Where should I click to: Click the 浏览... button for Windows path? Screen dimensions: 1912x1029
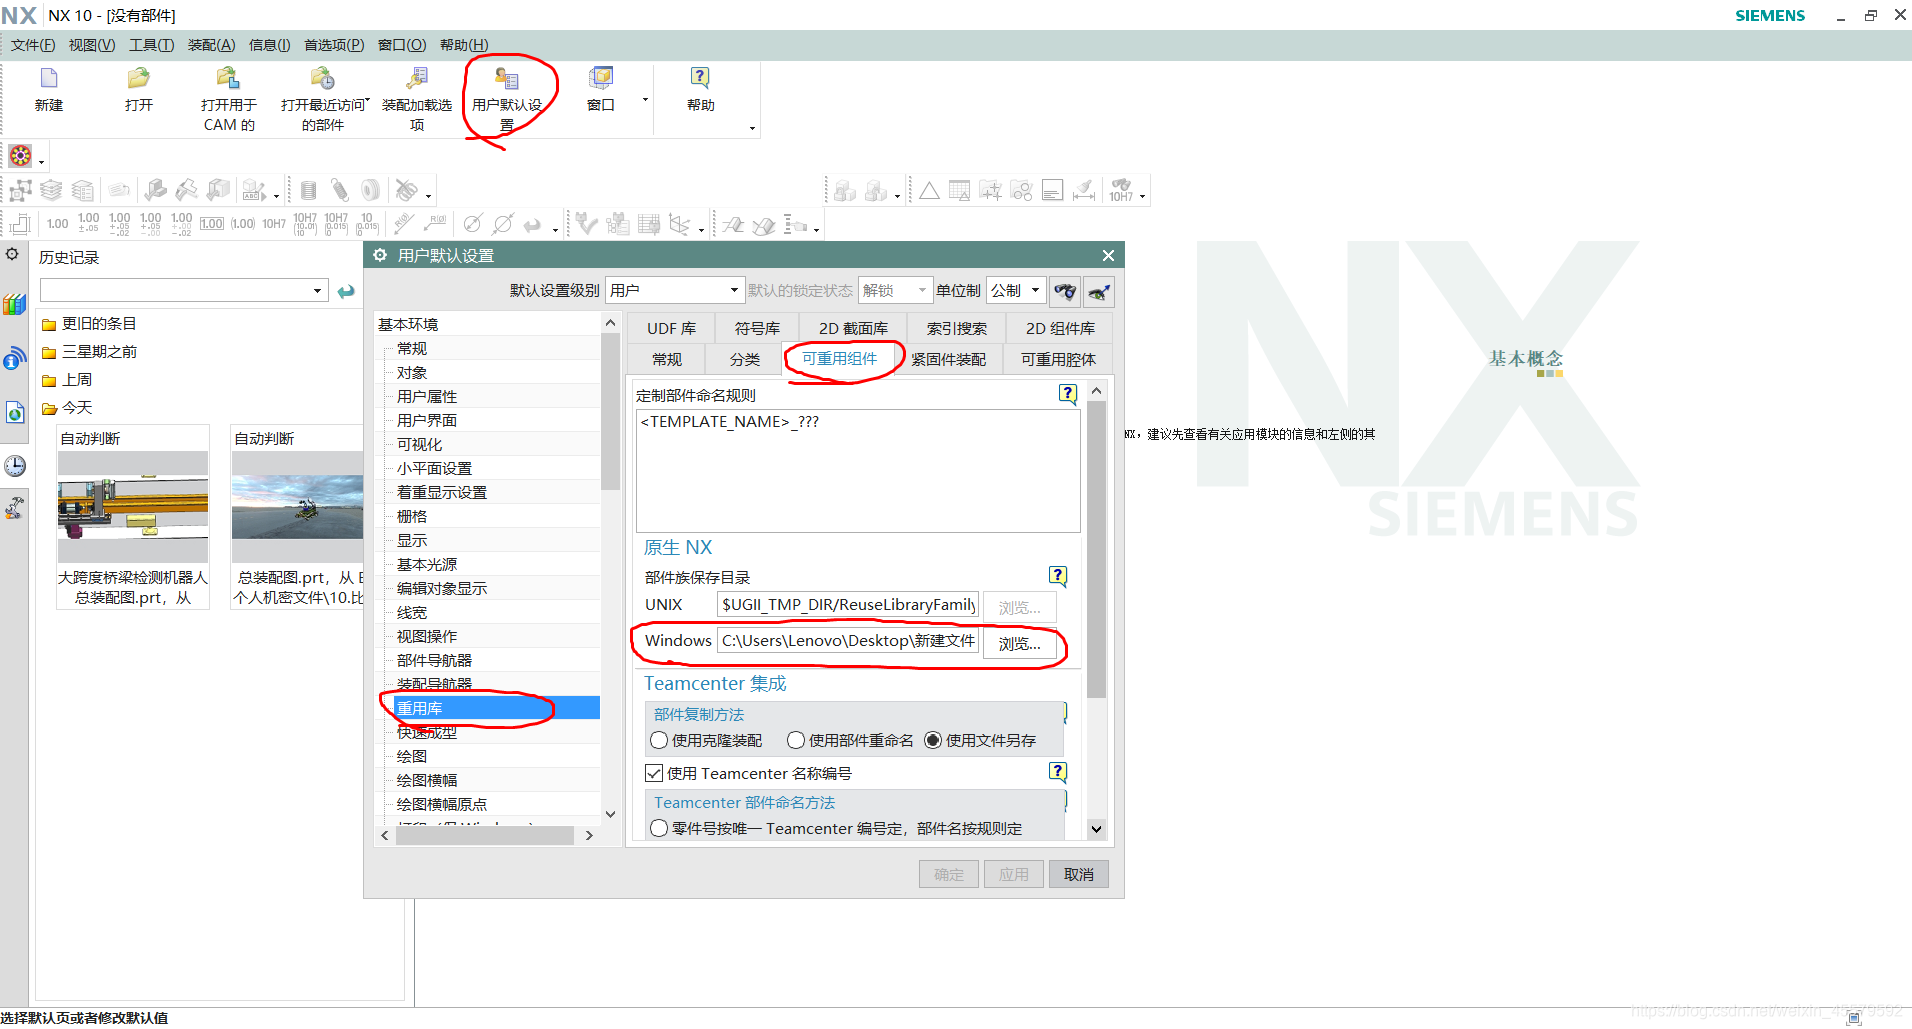[x=1019, y=643]
